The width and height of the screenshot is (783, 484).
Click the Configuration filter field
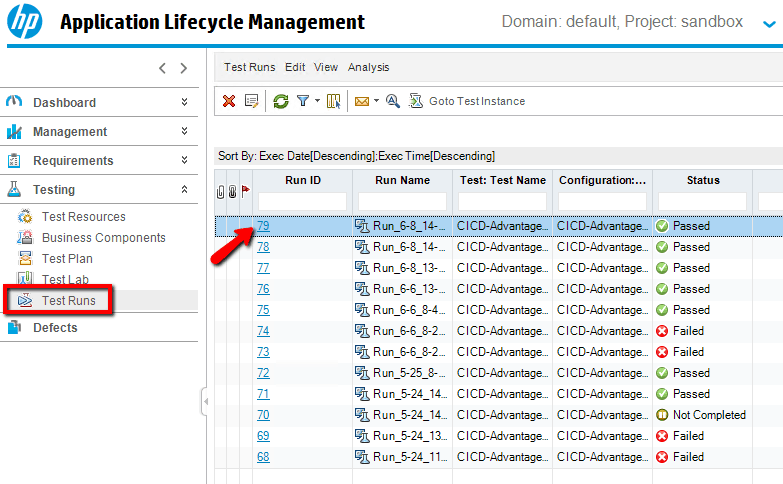[x=602, y=202]
